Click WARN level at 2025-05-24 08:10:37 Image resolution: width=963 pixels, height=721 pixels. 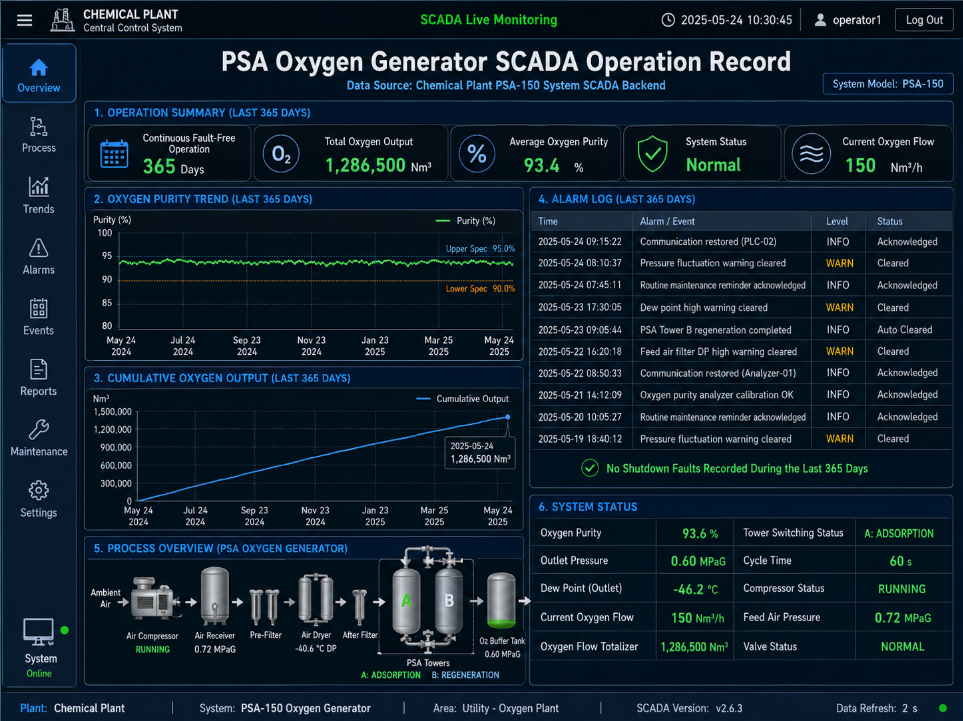point(840,263)
